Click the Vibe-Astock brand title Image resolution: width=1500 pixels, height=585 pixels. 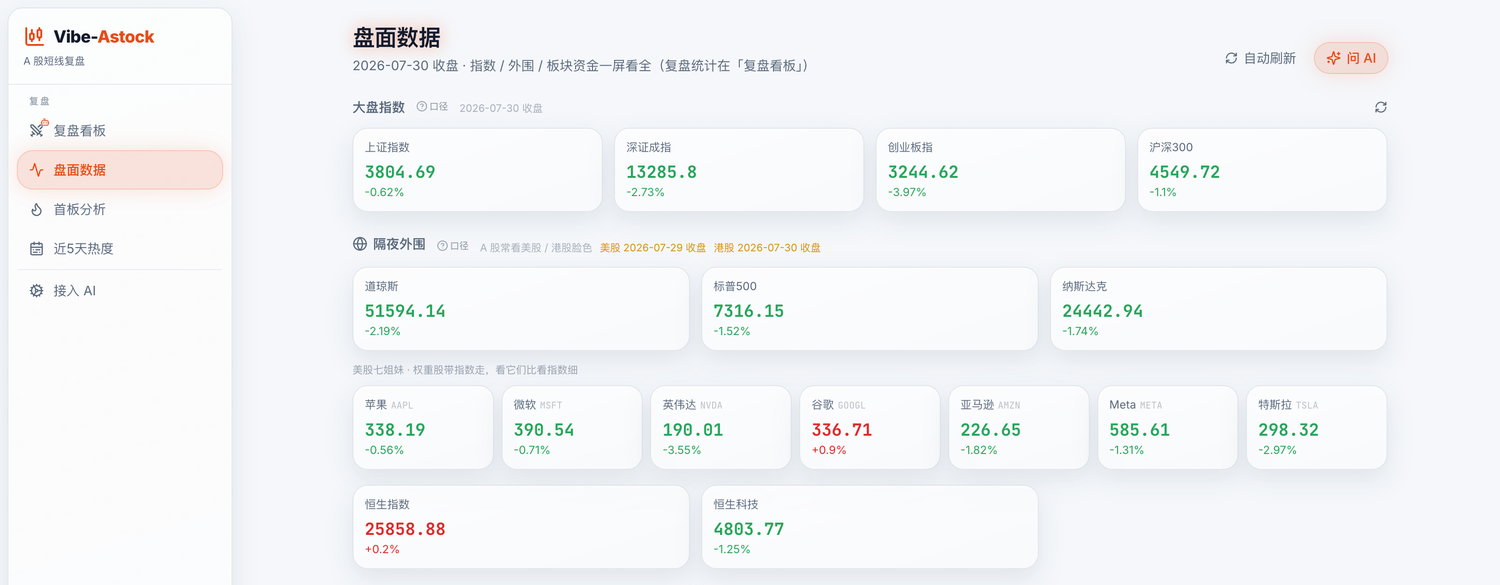click(x=104, y=37)
